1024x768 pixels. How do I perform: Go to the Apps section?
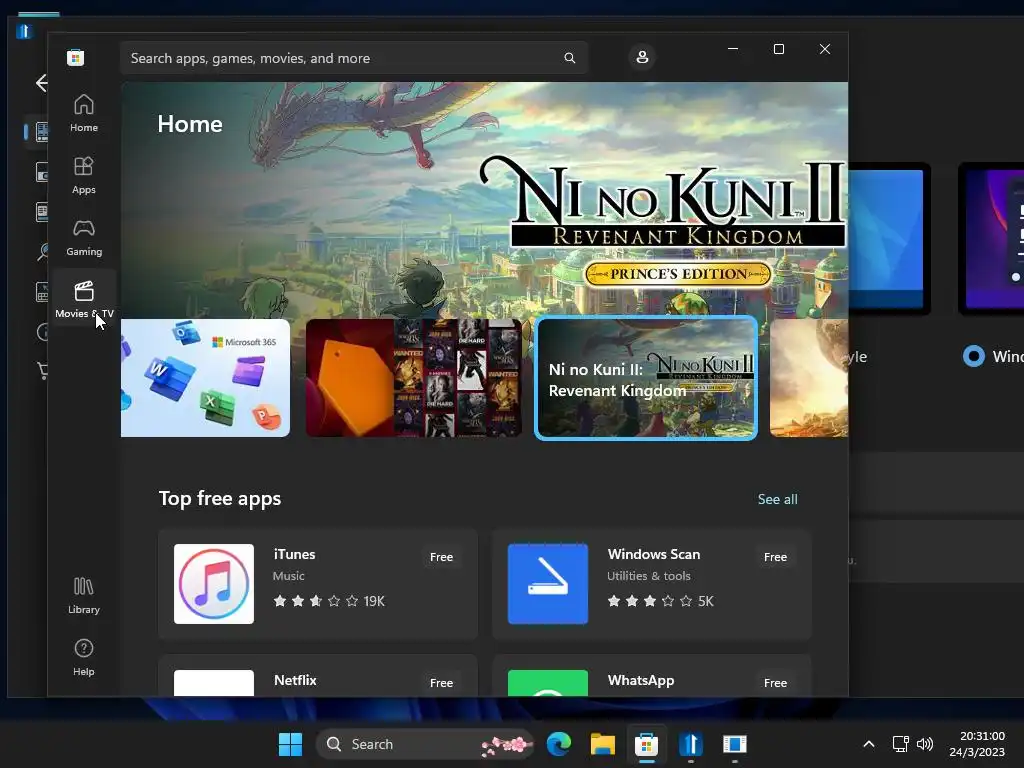[84, 176]
